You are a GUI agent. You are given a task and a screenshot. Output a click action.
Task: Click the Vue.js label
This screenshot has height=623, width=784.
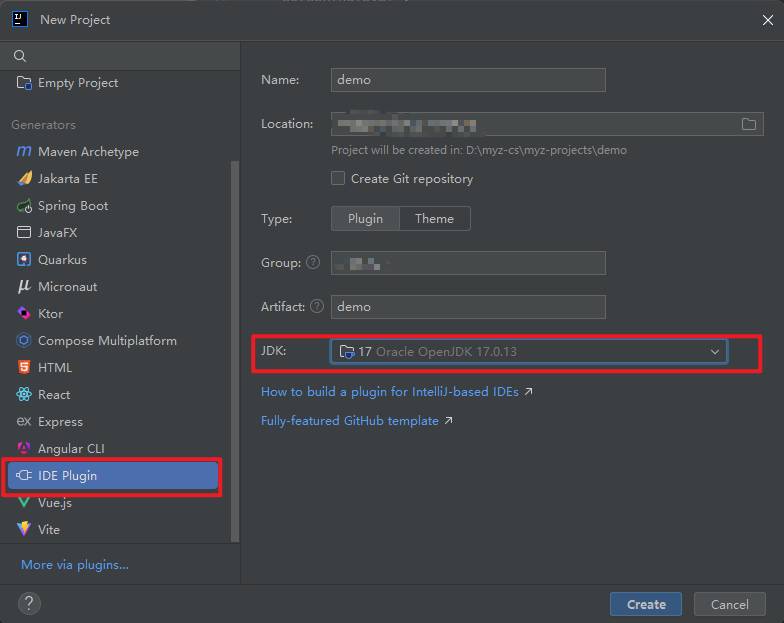pyautogui.click(x=55, y=502)
